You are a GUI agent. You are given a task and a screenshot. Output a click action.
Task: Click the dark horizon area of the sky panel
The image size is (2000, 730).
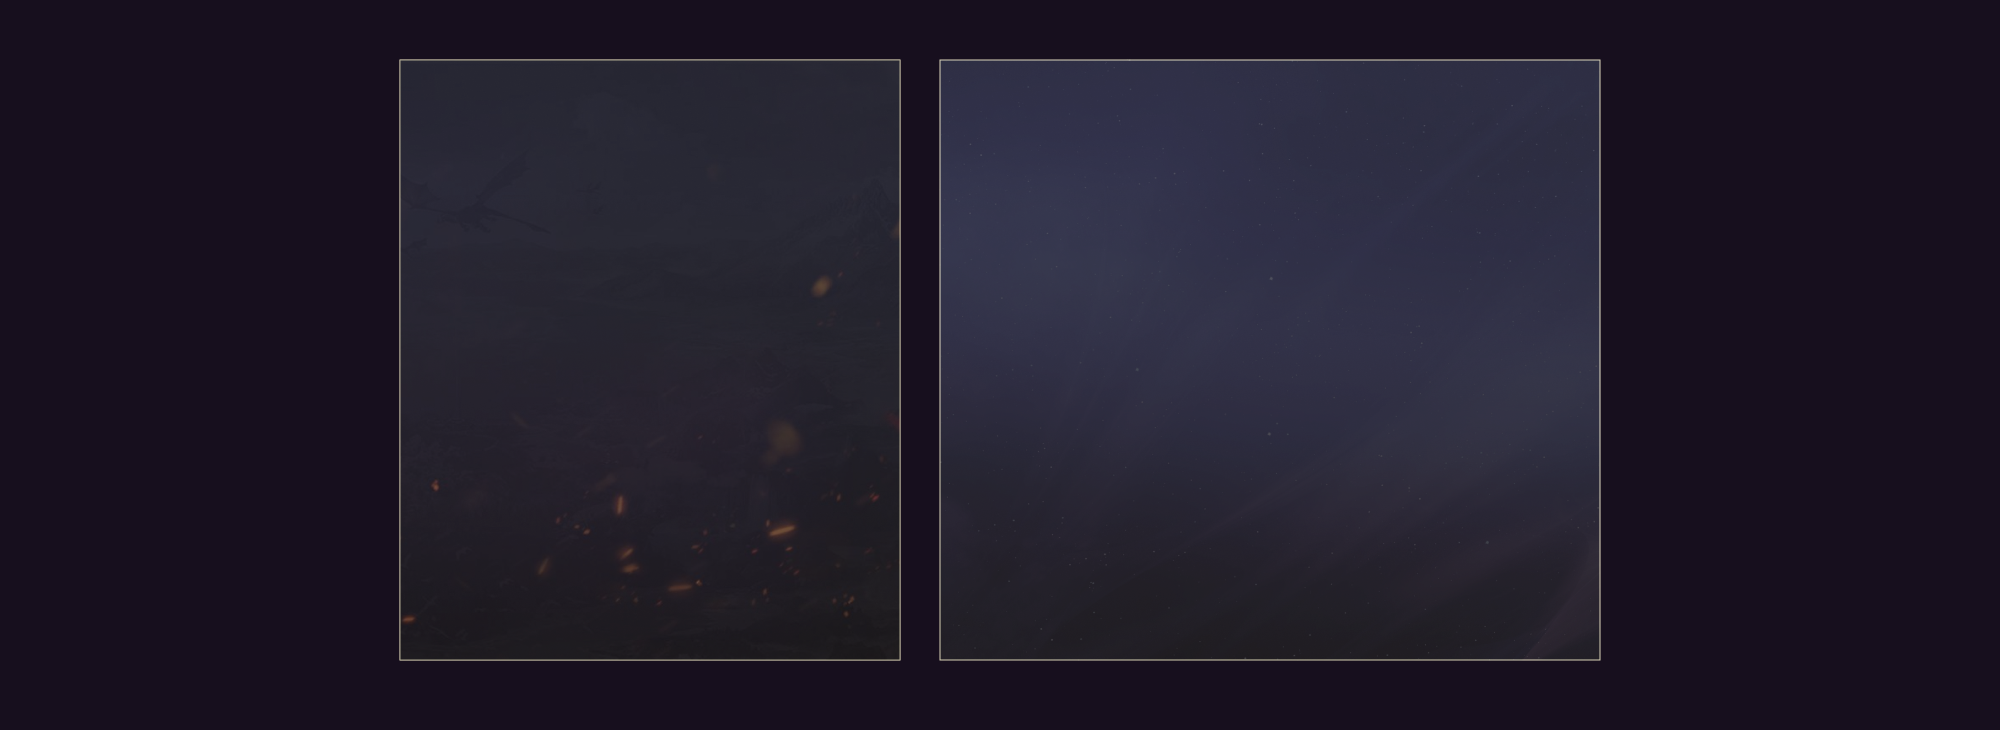click(x=1200, y=610)
